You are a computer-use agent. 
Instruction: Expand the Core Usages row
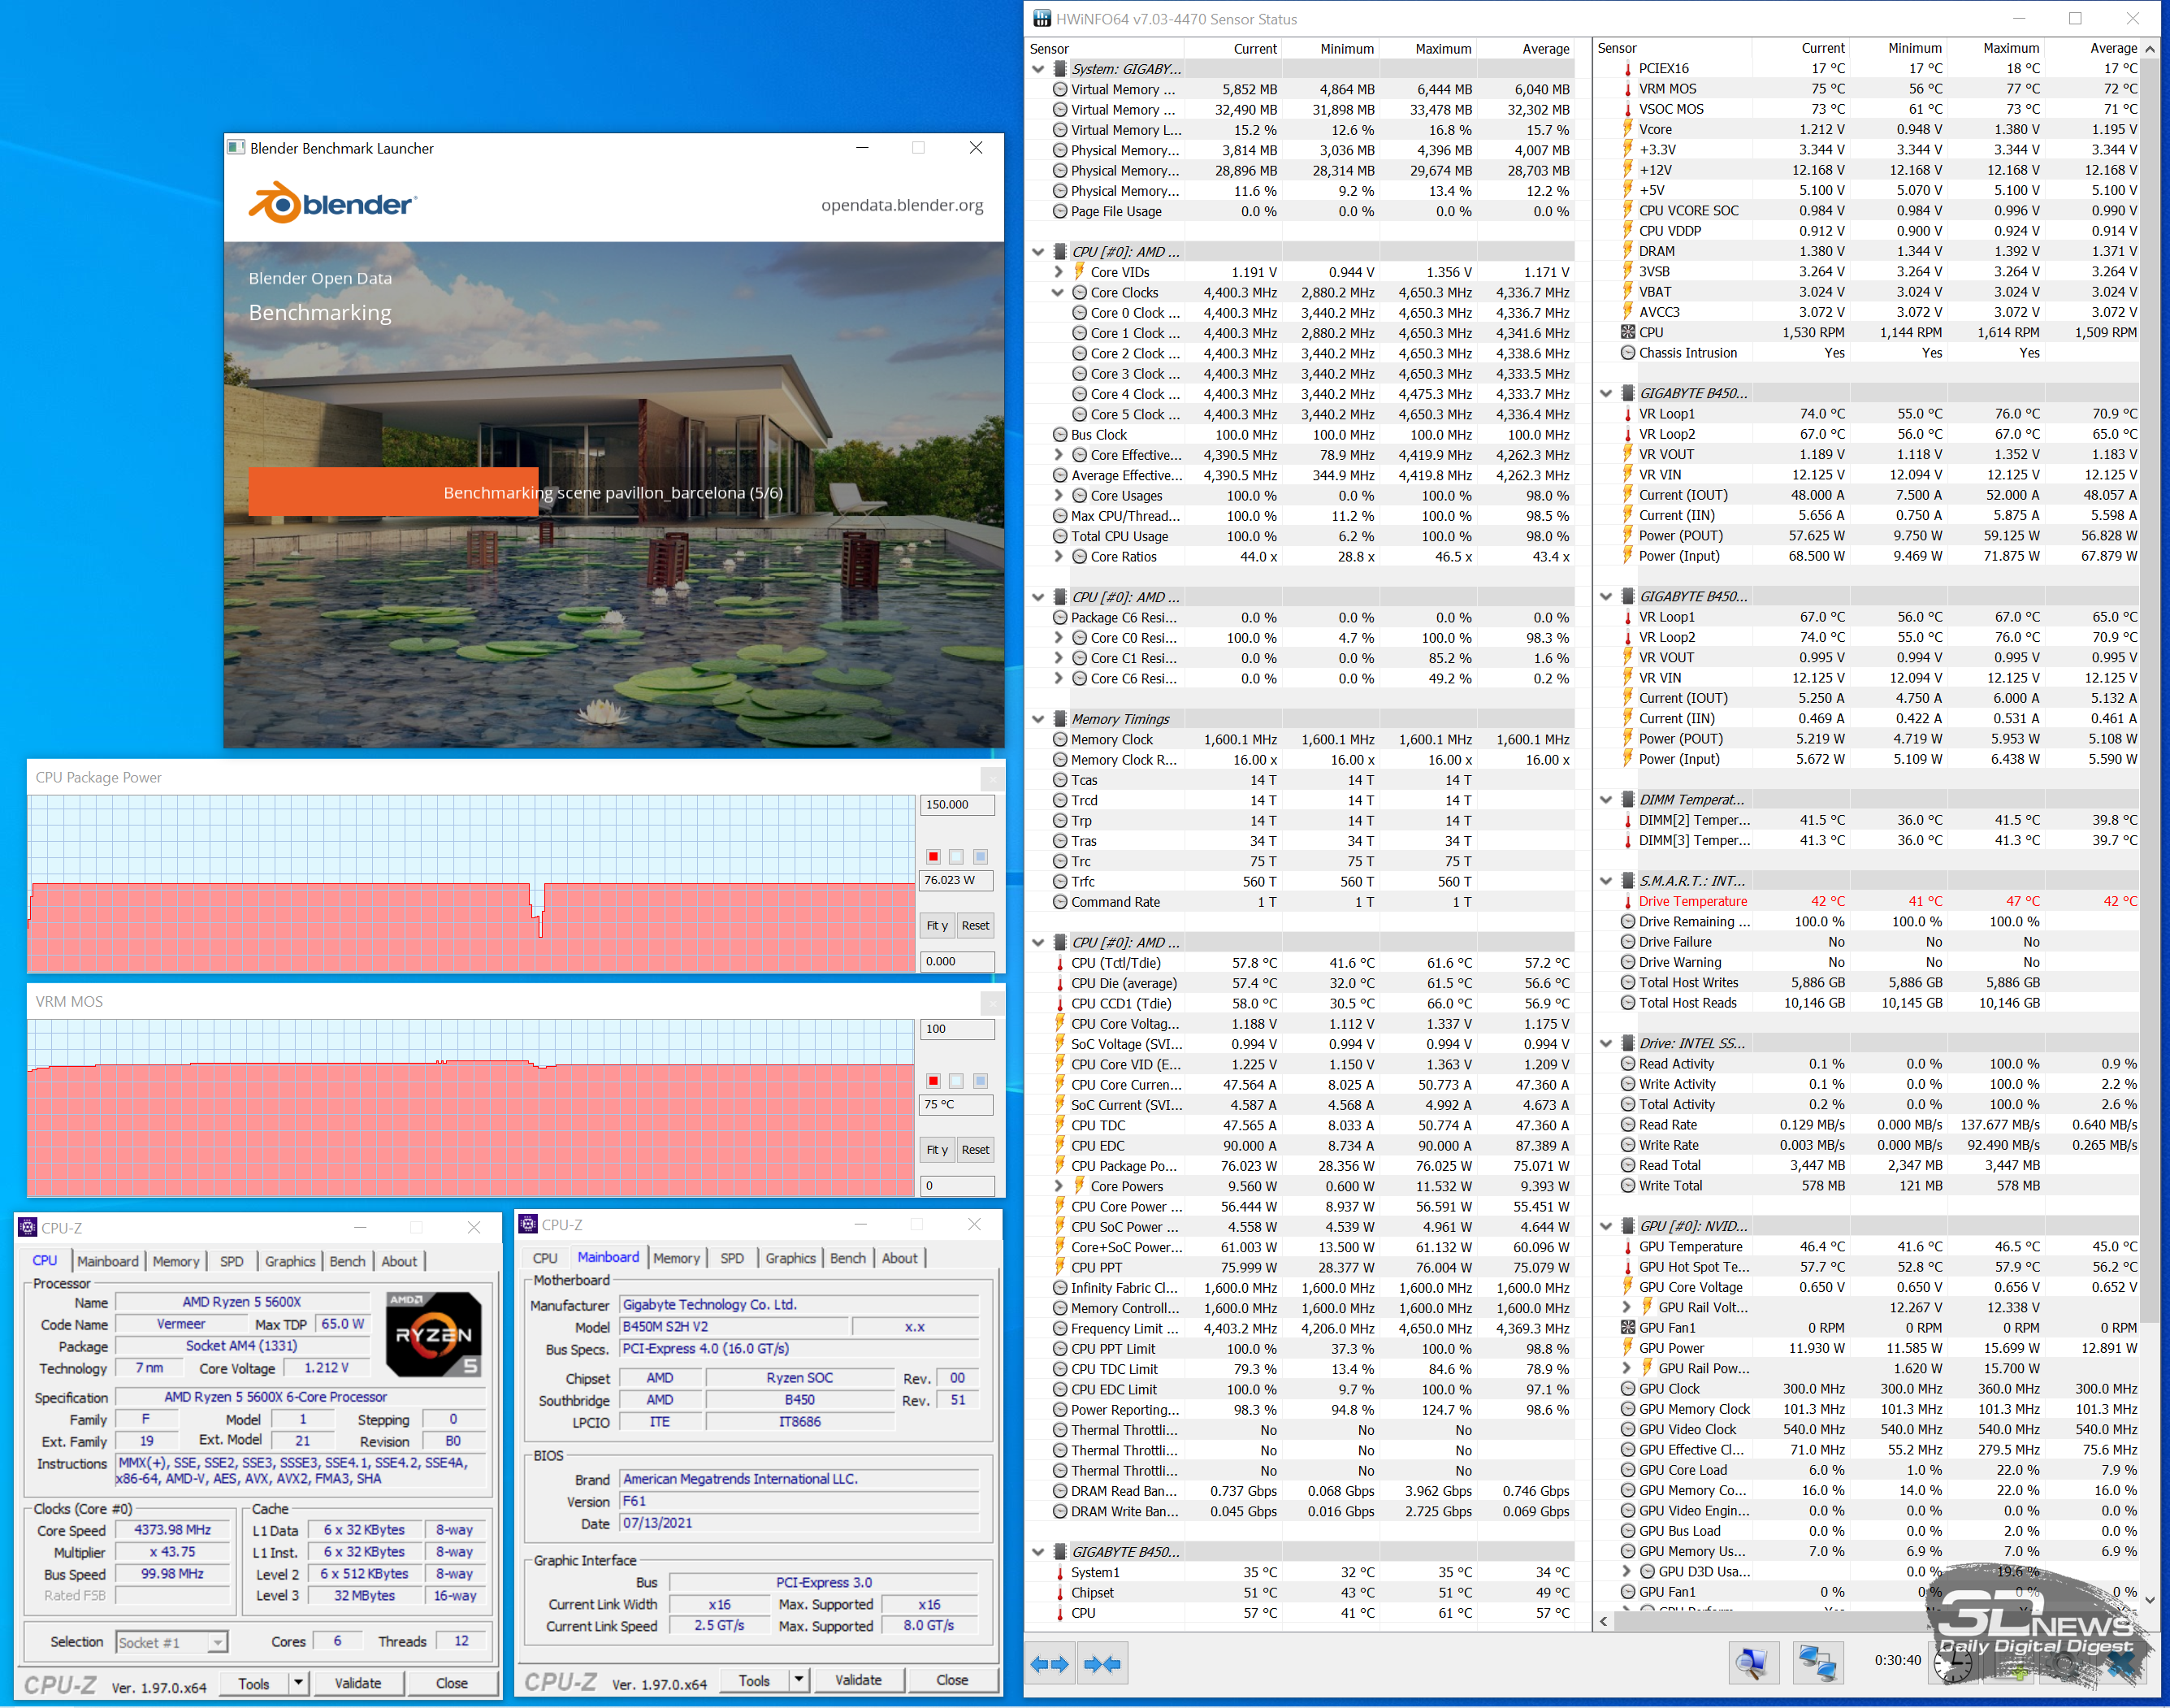(1058, 496)
